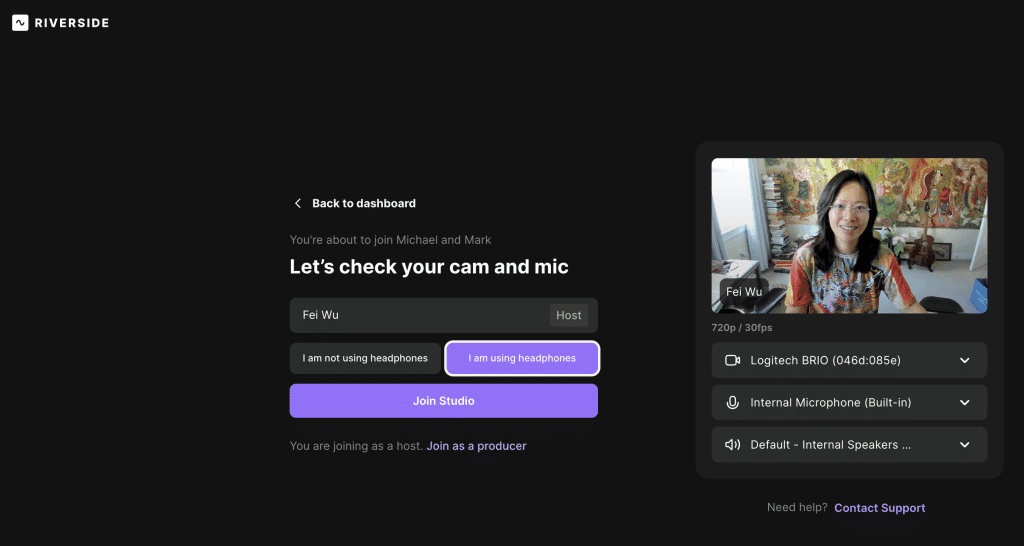The height and width of the screenshot is (546, 1024).
Task: Expand the Default Internal Speakers dropdown chevron
Action: 965,445
